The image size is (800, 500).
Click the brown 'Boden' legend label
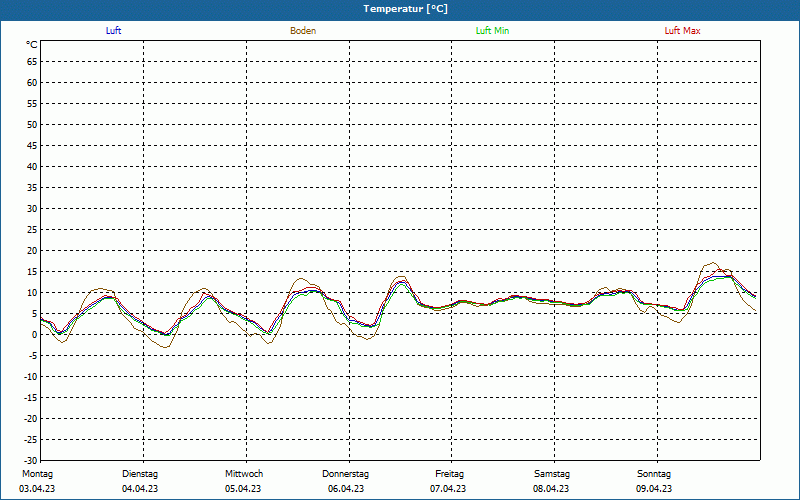coord(303,31)
